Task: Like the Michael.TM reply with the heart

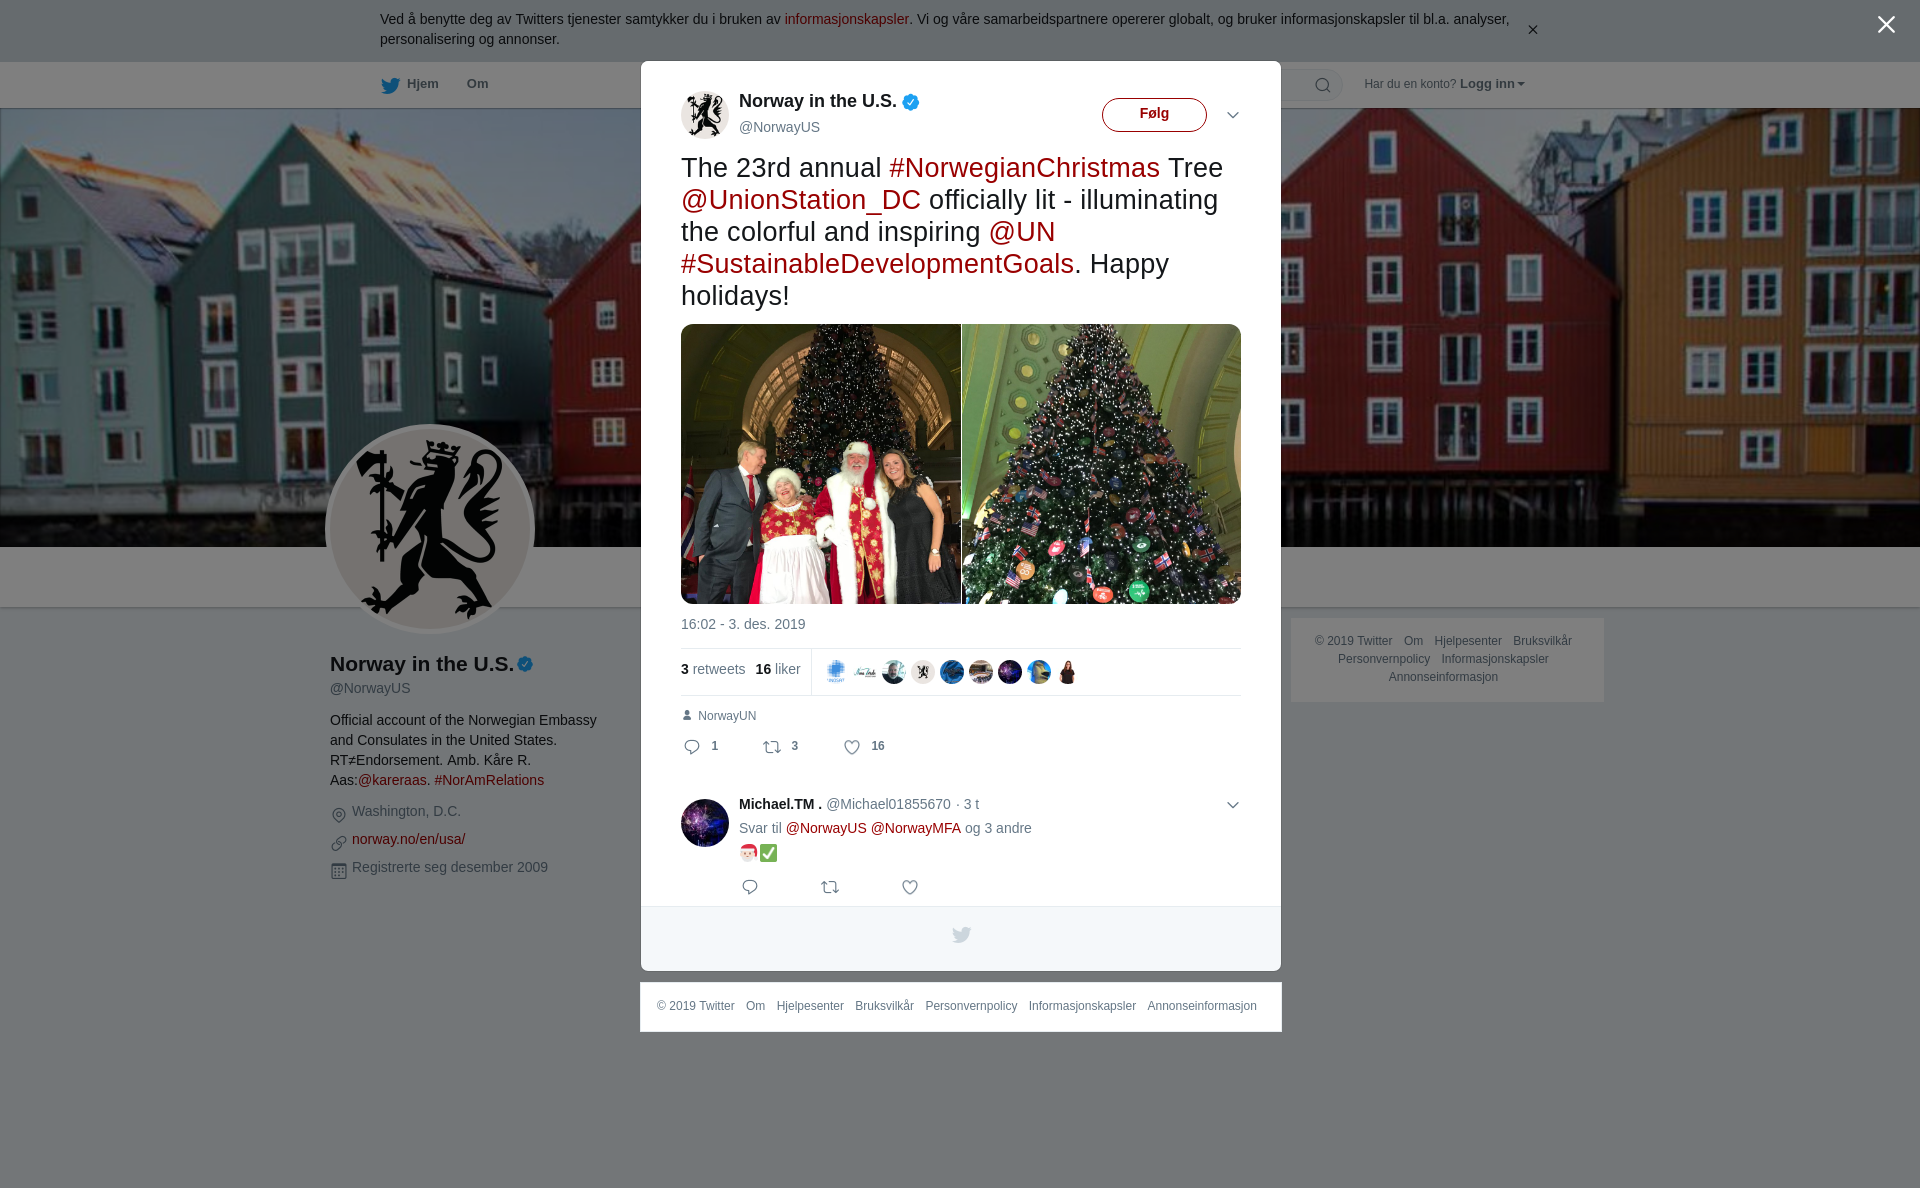Action: pos(910,887)
